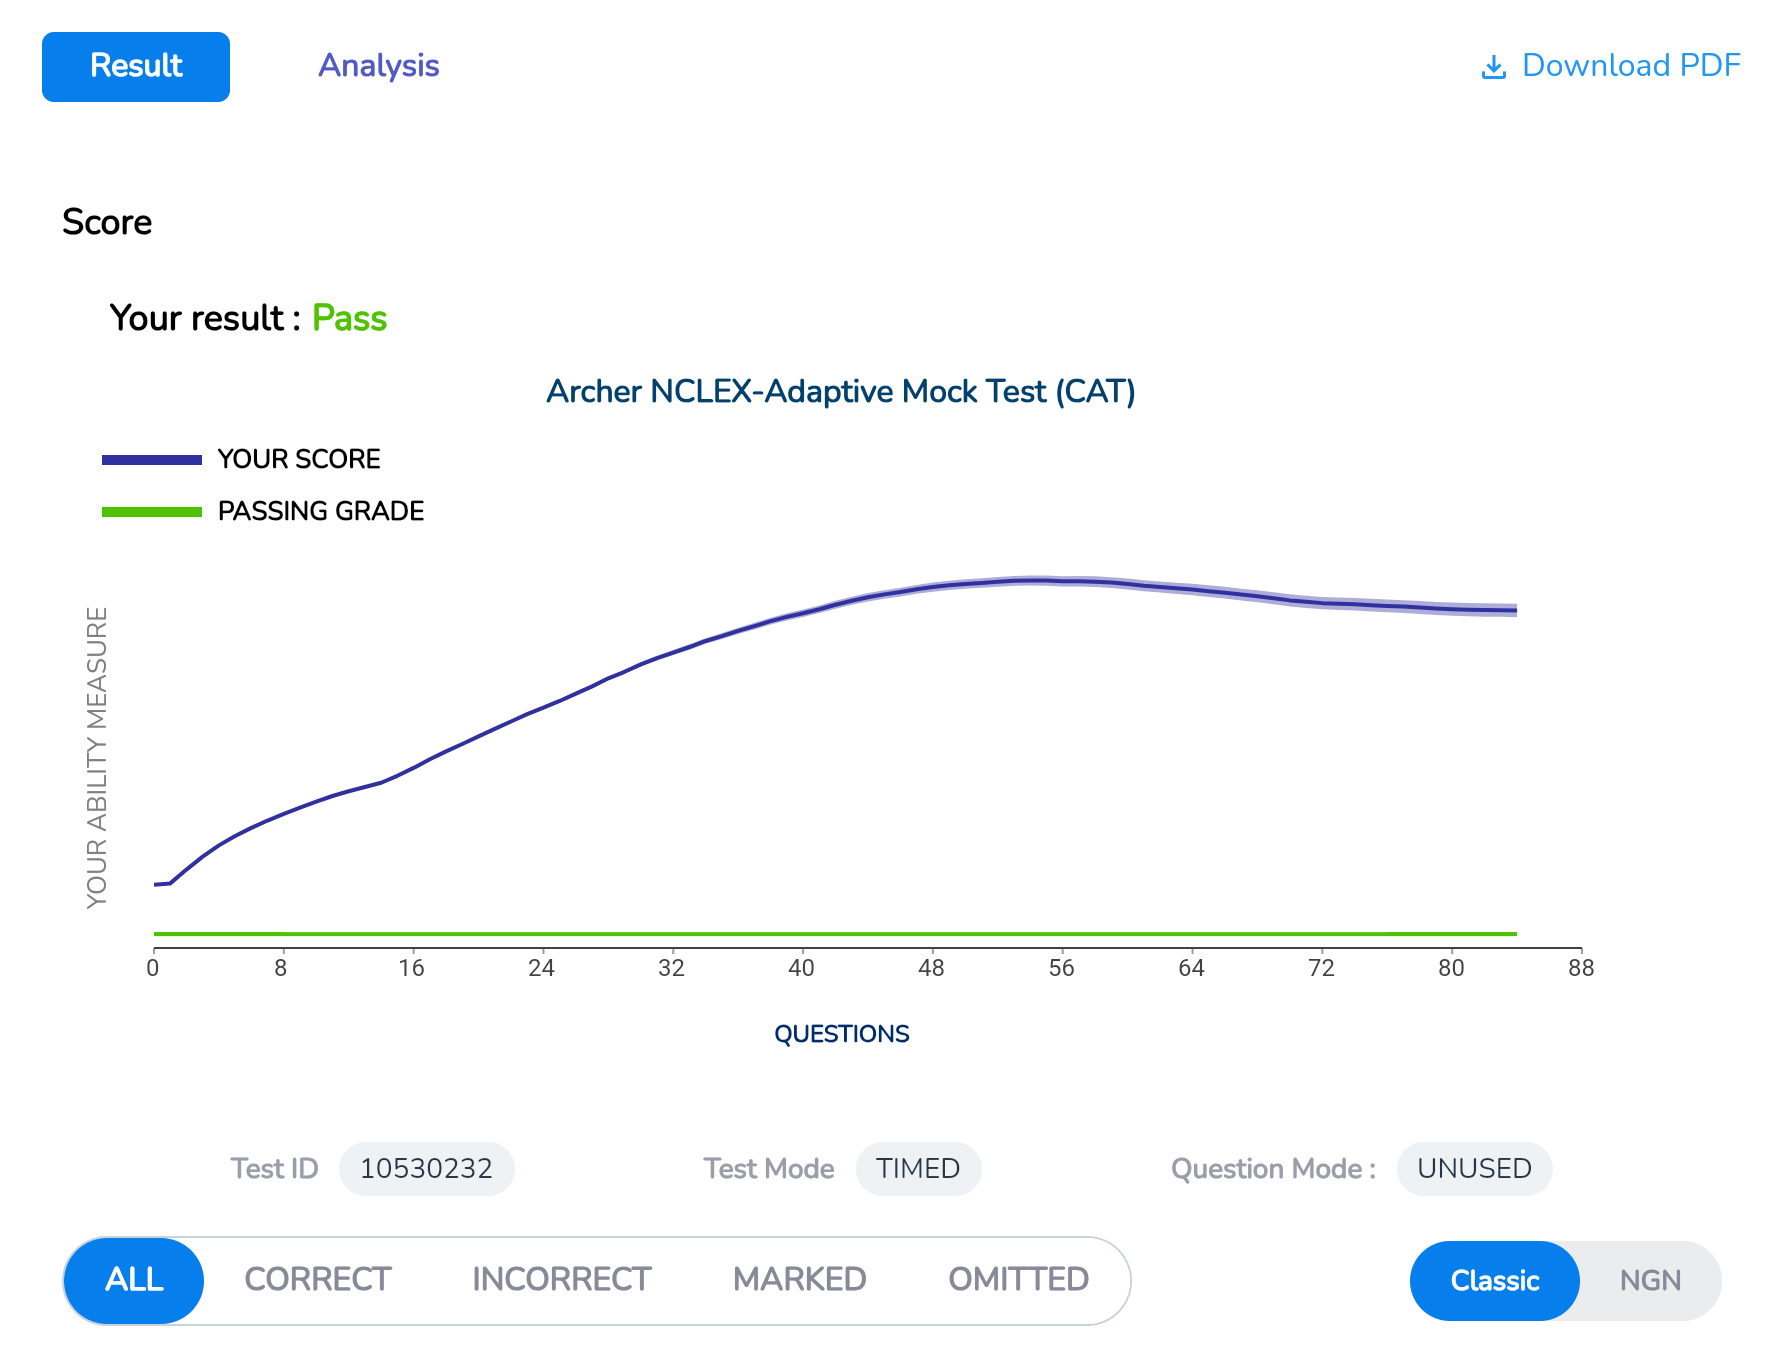
Task: Switch to Classic question view
Action: pos(1494,1281)
